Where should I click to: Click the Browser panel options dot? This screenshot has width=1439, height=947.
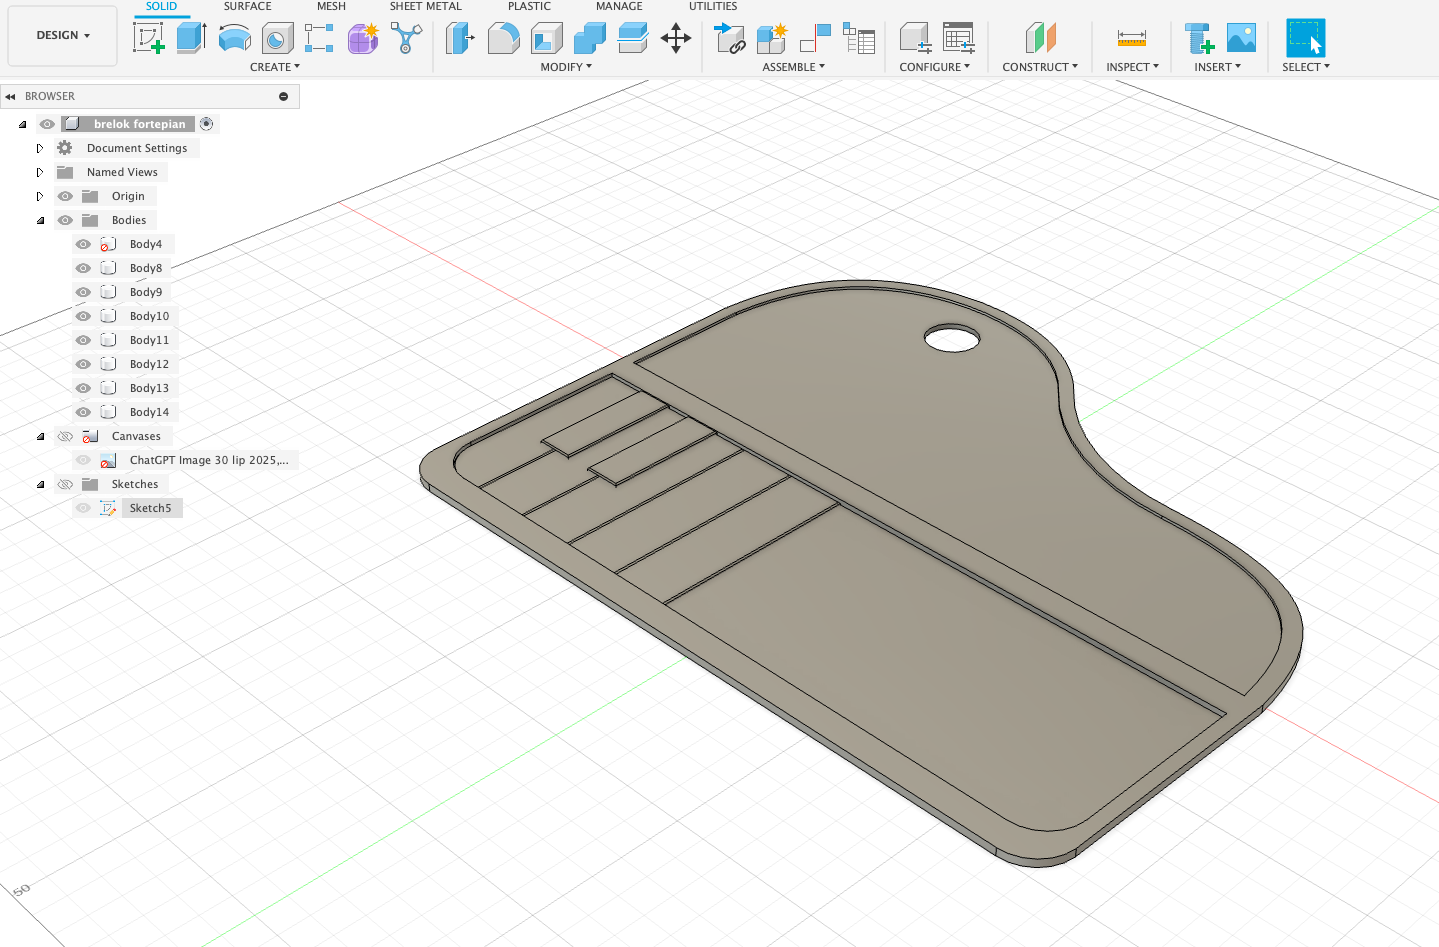click(283, 97)
